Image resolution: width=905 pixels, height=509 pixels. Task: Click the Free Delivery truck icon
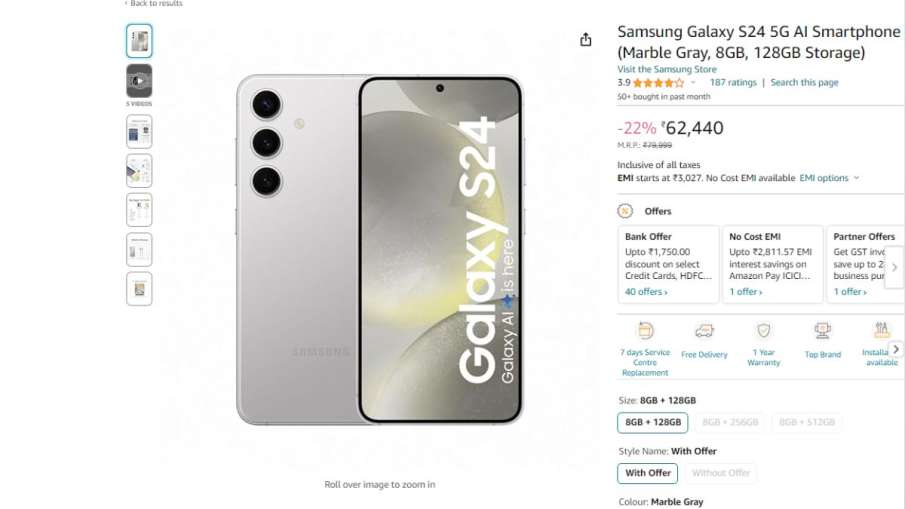pyautogui.click(x=704, y=331)
